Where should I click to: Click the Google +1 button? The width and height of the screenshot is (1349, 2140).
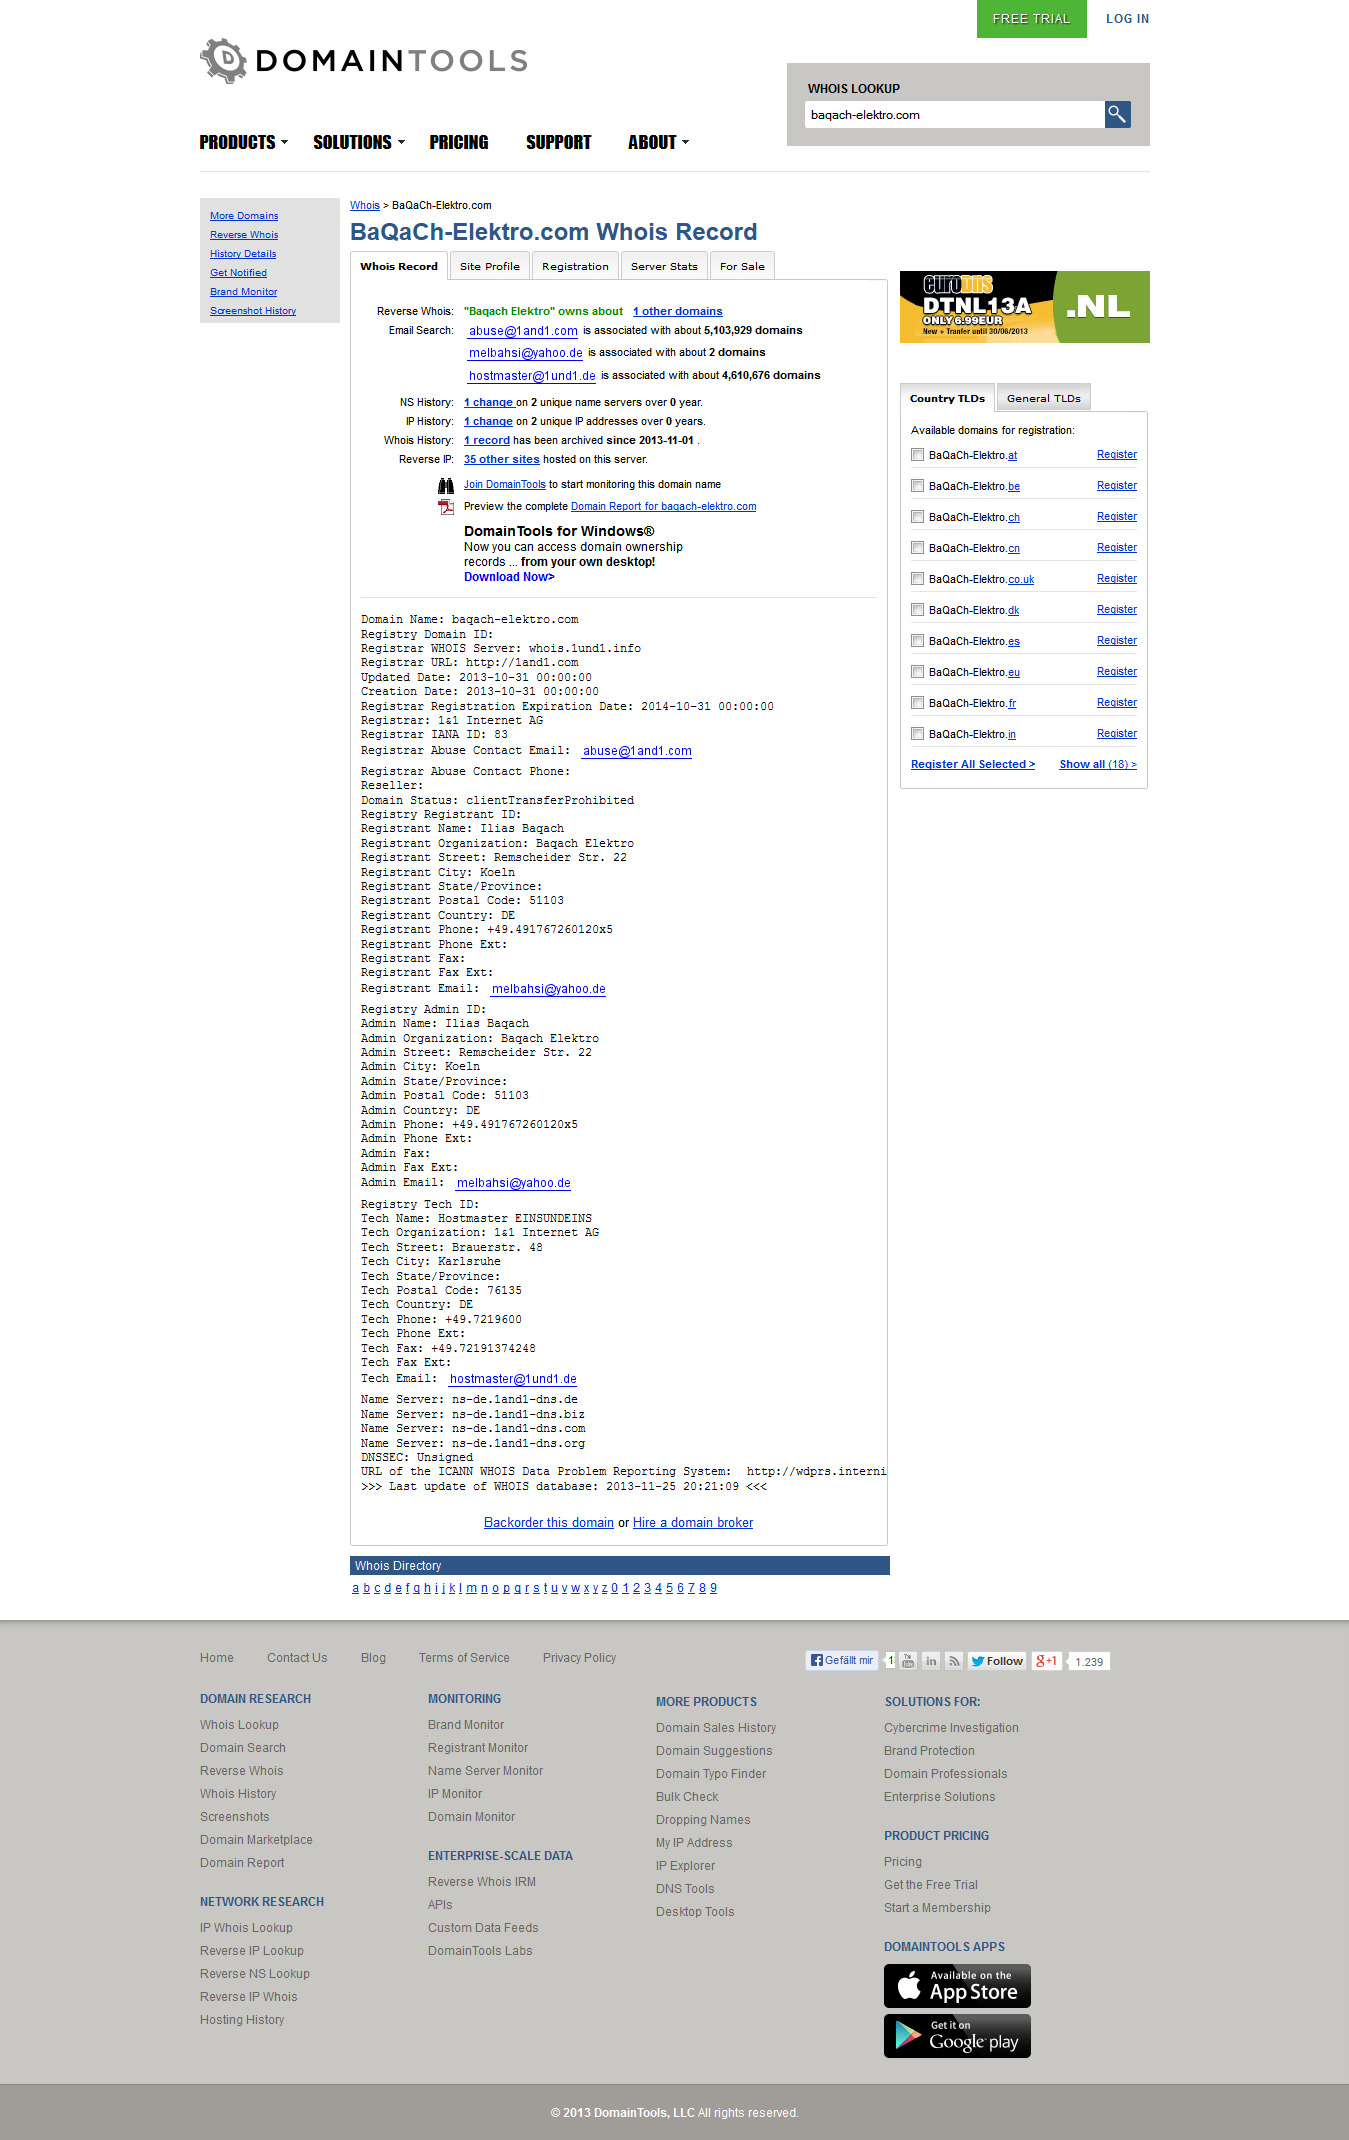pyautogui.click(x=1047, y=1661)
